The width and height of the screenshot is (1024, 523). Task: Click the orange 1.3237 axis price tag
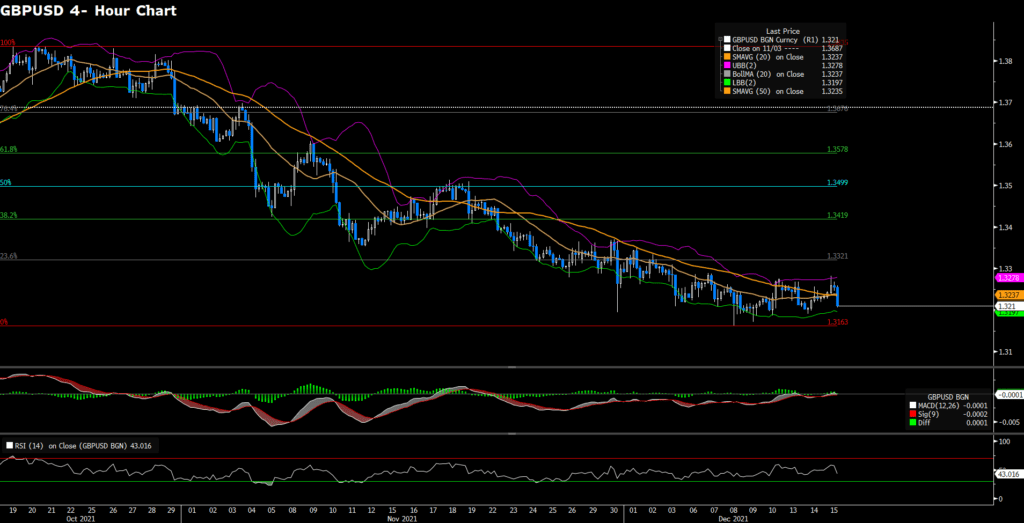pyautogui.click(x=1008, y=295)
